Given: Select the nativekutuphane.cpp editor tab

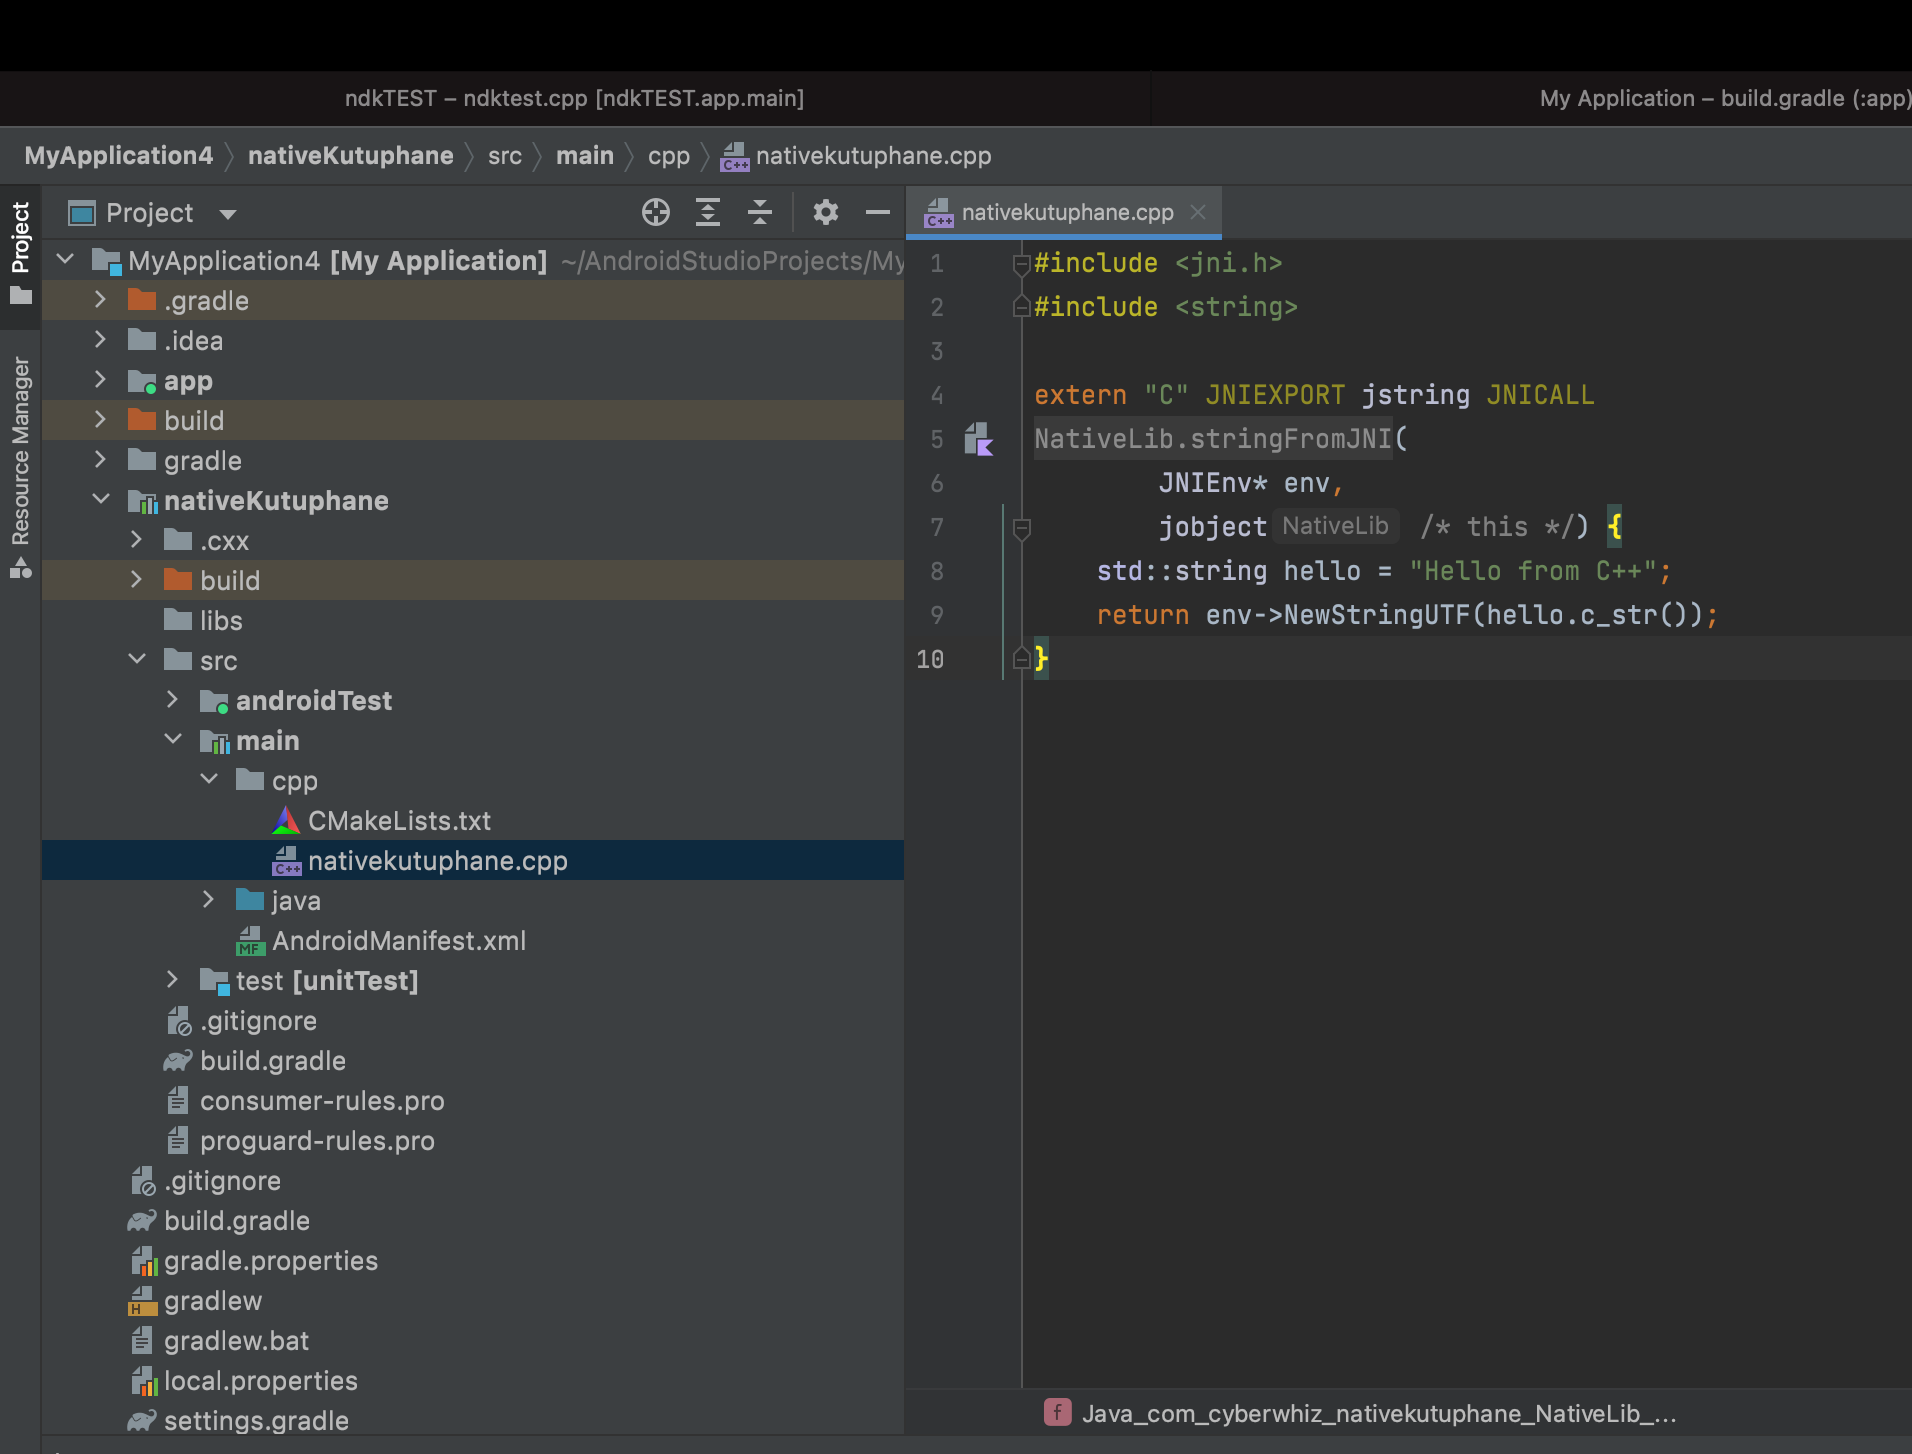Looking at the screenshot, I should point(1065,212).
